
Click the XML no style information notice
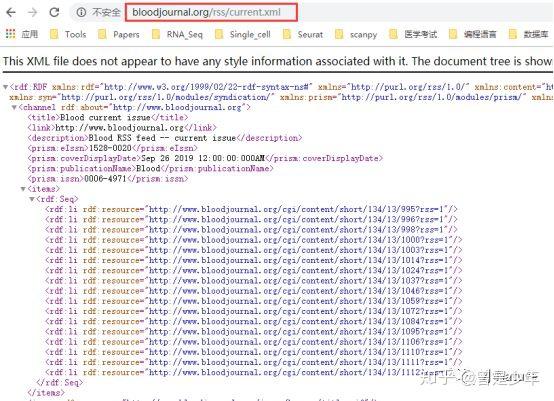278,61
